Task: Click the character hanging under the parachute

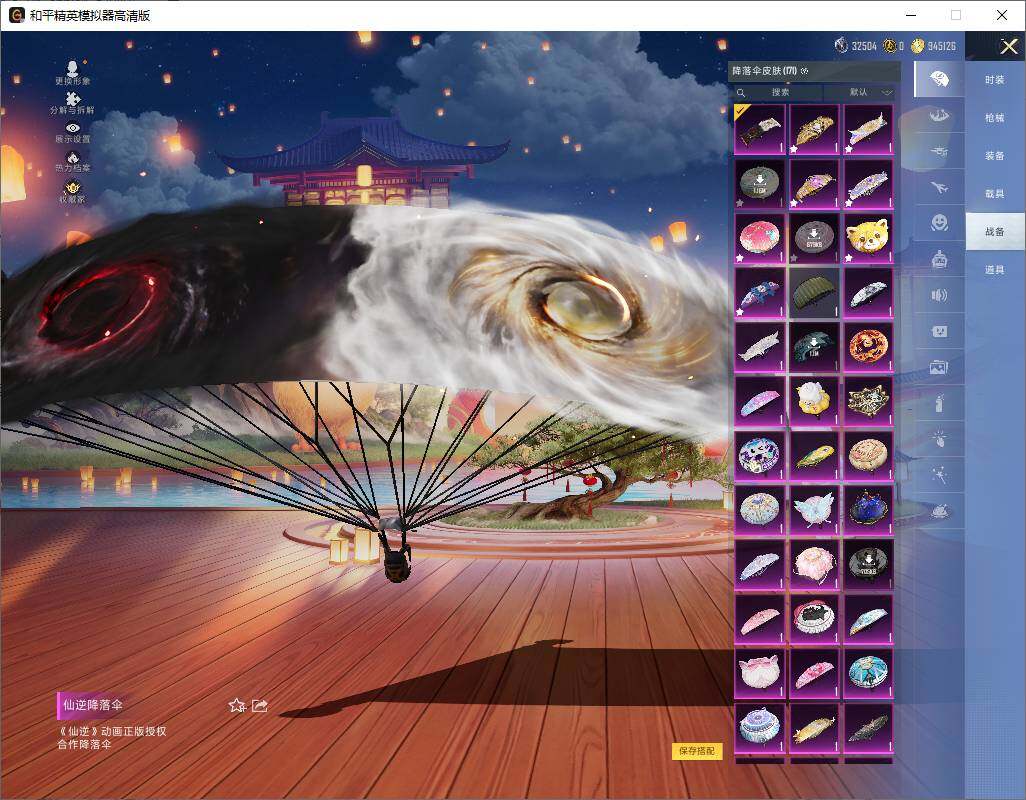Action: tap(395, 549)
